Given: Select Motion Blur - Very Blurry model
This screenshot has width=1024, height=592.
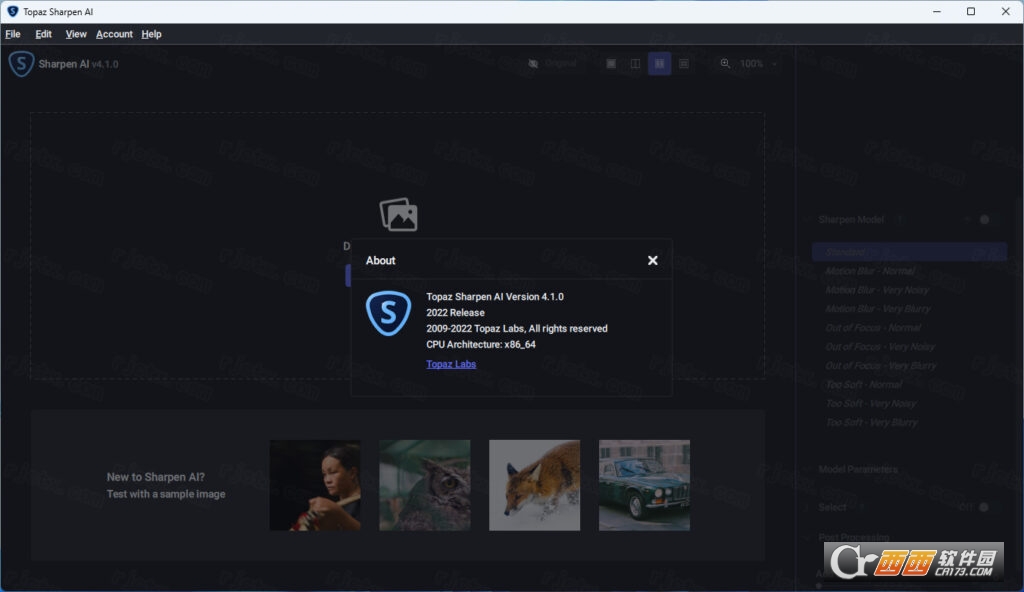Looking at the screenshot, I should [878, 309].
